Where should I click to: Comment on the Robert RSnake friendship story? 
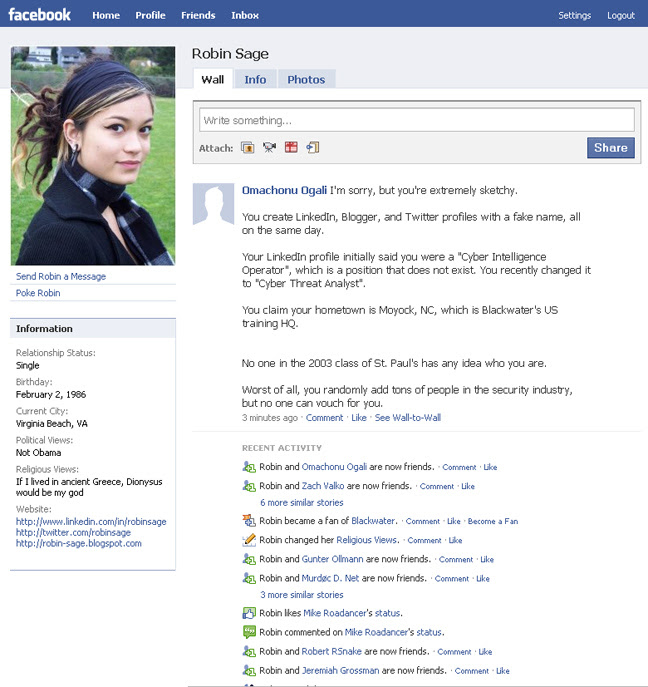pos(454,652)
